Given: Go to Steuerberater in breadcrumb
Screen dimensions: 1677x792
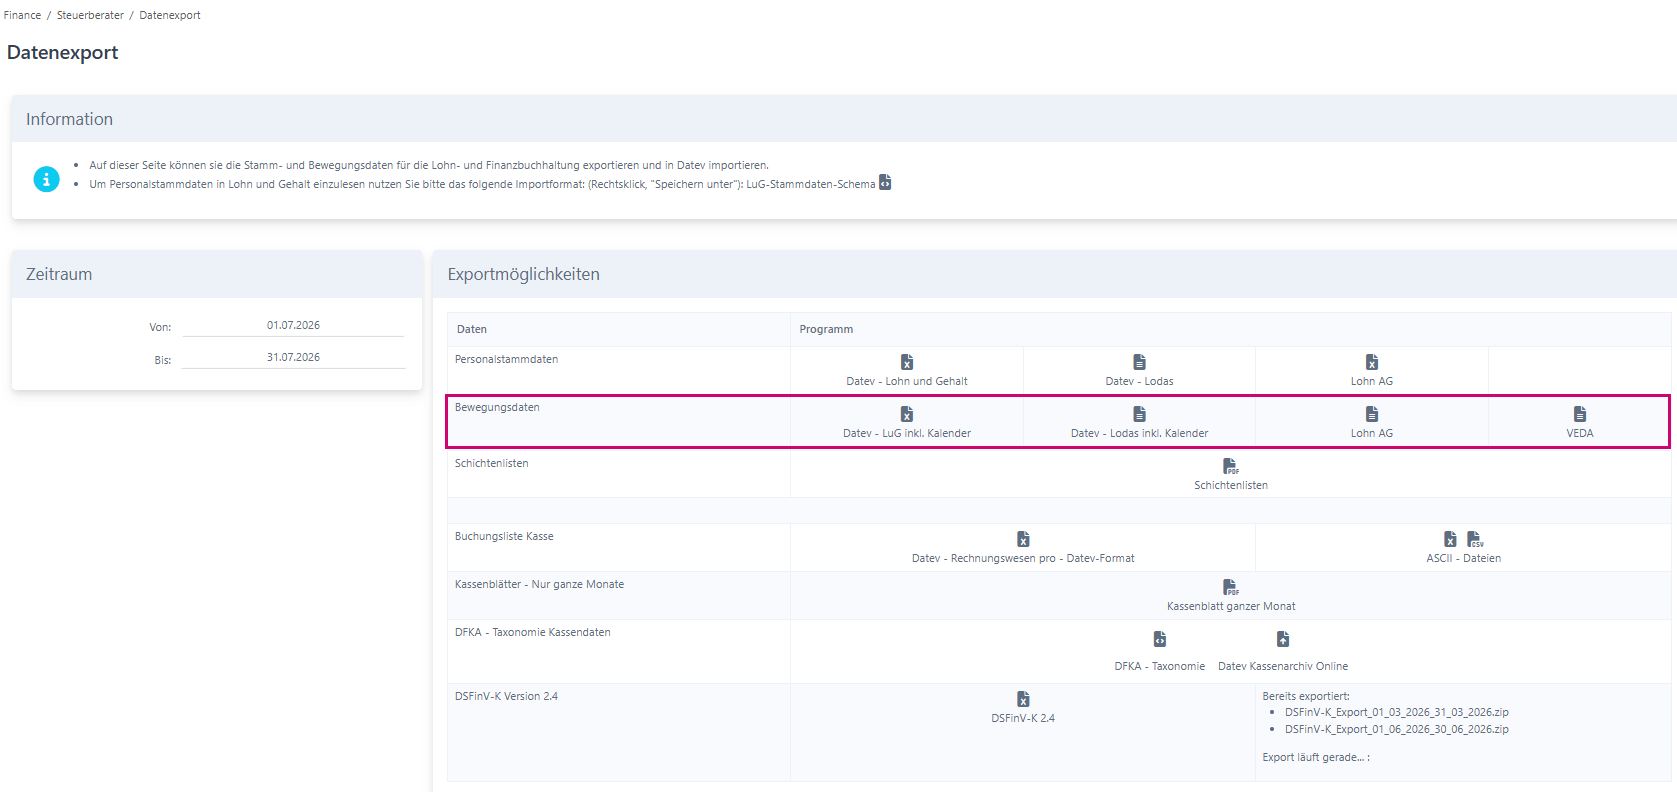Looking at the screenshot, I should click(x=90, y=15).
